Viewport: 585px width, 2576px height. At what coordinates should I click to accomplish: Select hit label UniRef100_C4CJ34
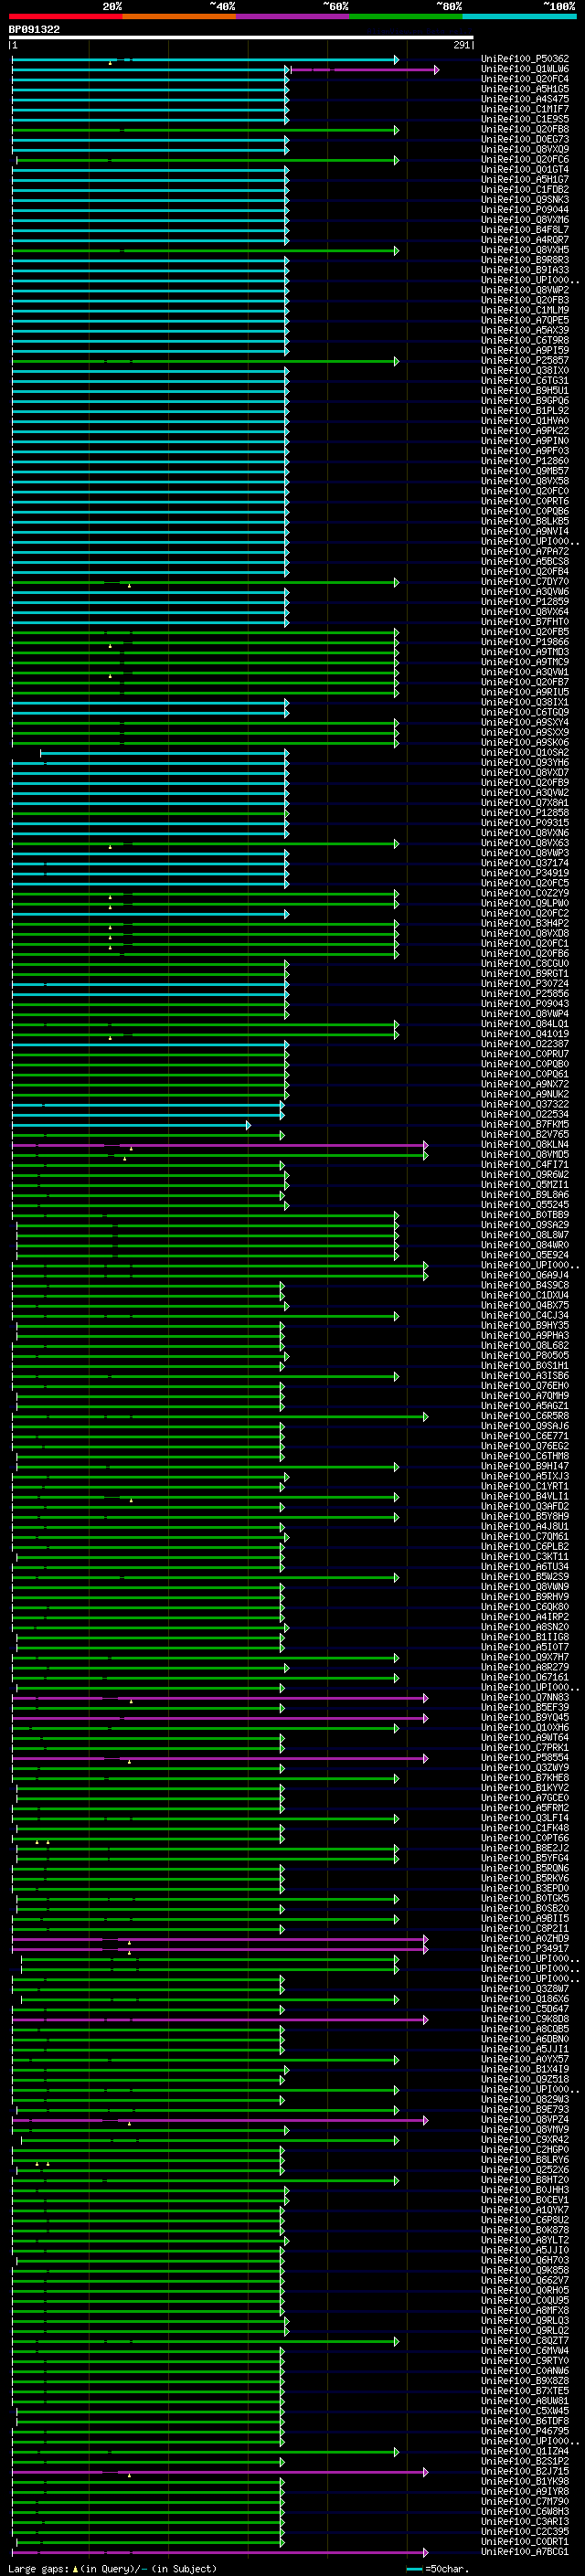coord(525,1316)
